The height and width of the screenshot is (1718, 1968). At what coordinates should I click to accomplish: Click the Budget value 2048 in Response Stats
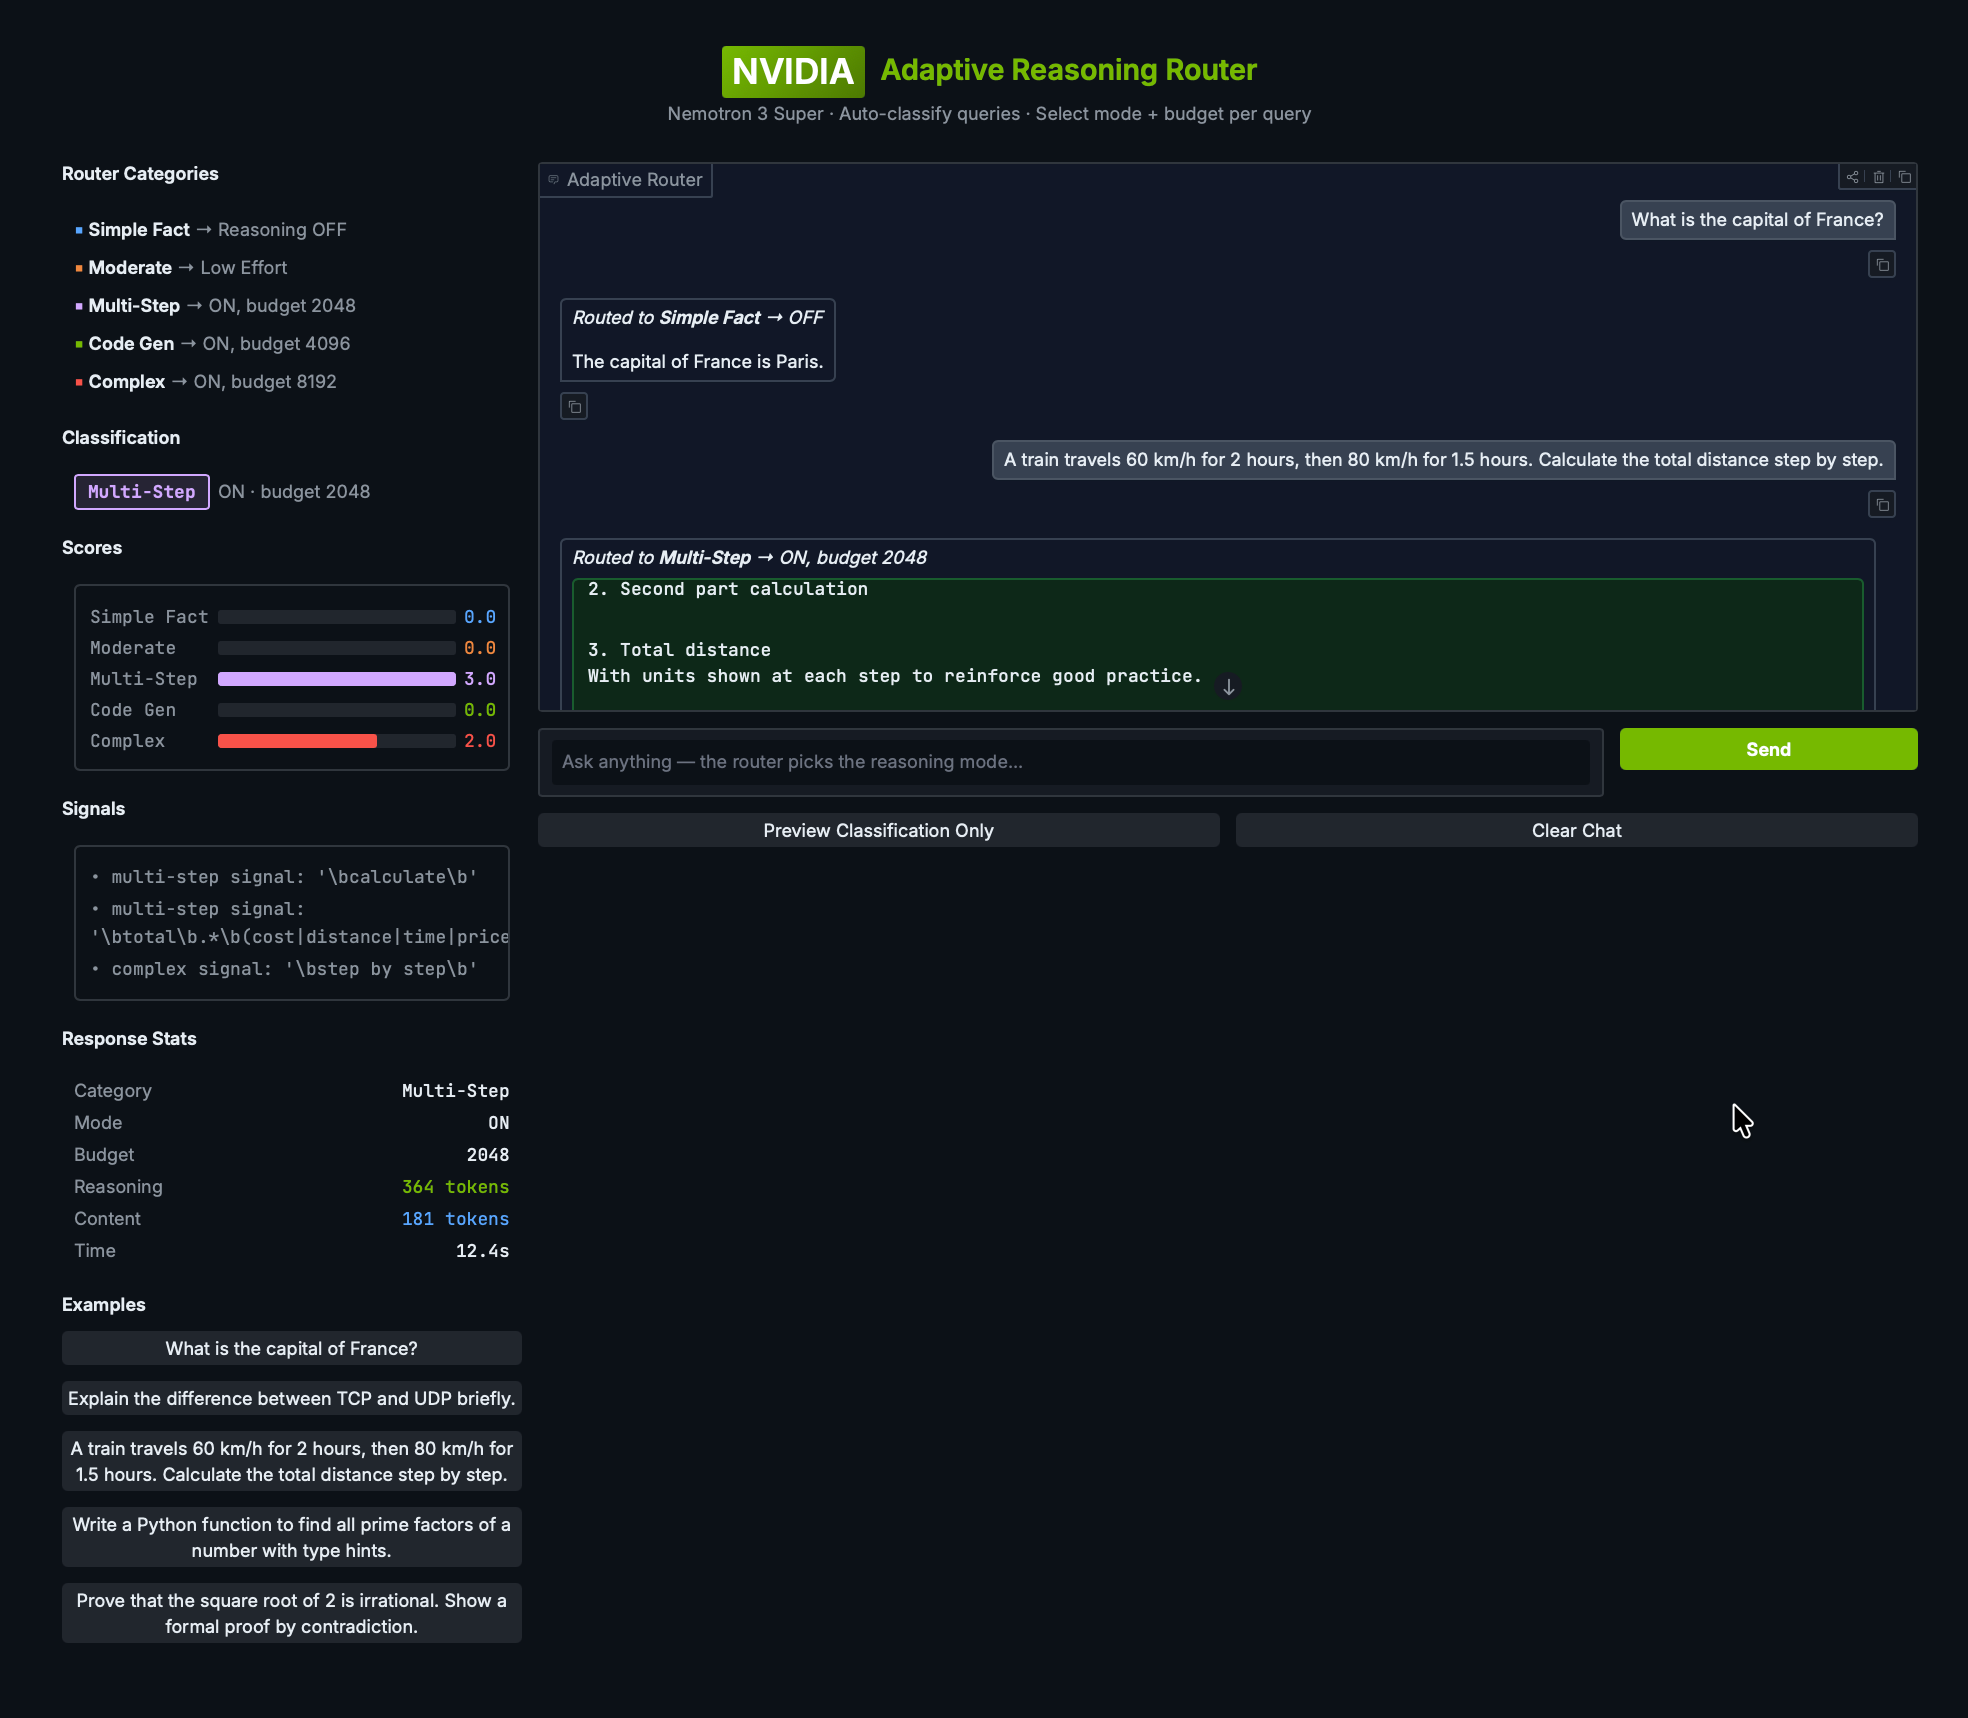click(x=488, y=1155)
